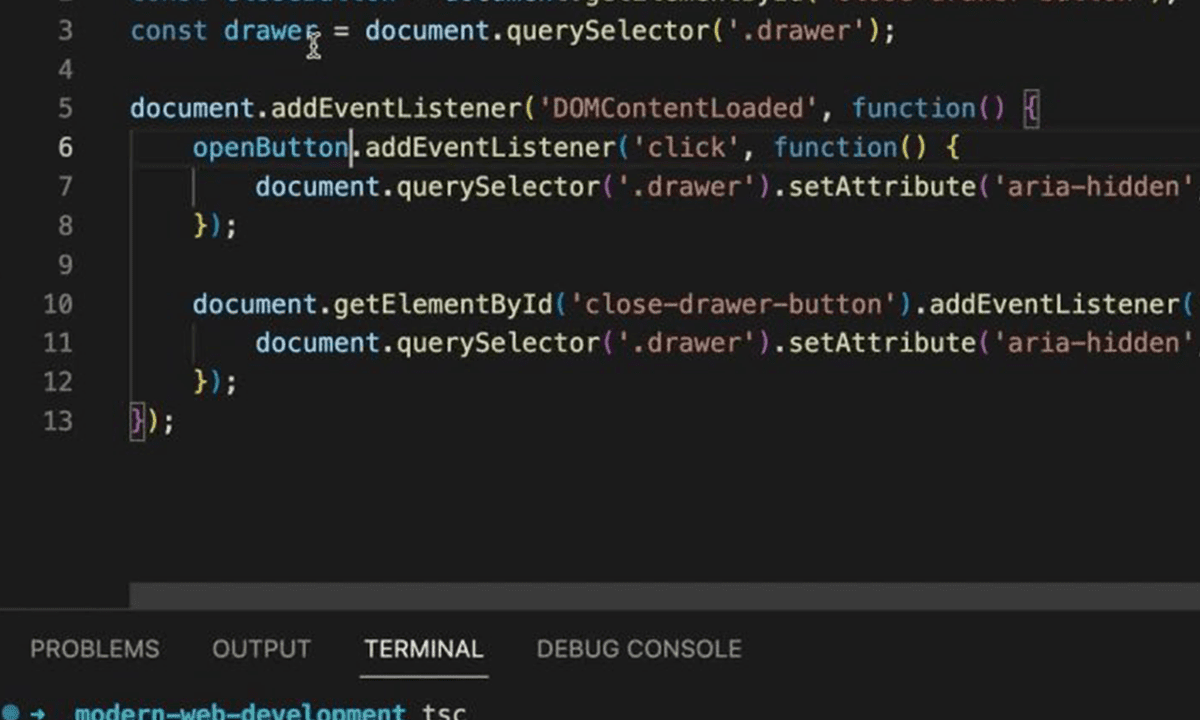Image resolution: width=1200 pixels, height=720 pixels.
Task: Click the closing brace on line 13
Action: tap(136, 420)
